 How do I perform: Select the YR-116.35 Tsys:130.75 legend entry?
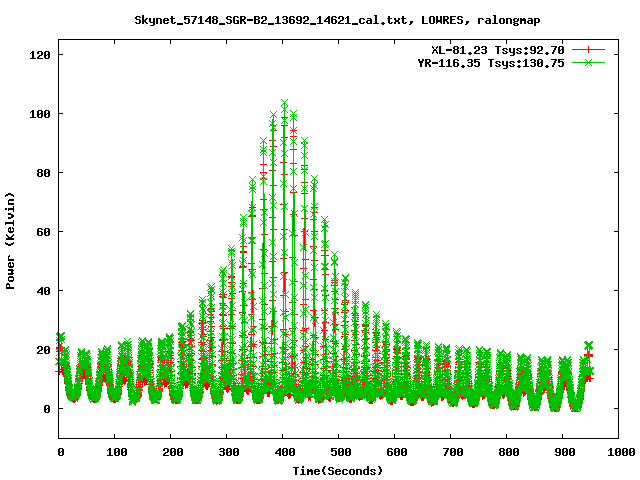pyautogui.click(x=491, y=63)
